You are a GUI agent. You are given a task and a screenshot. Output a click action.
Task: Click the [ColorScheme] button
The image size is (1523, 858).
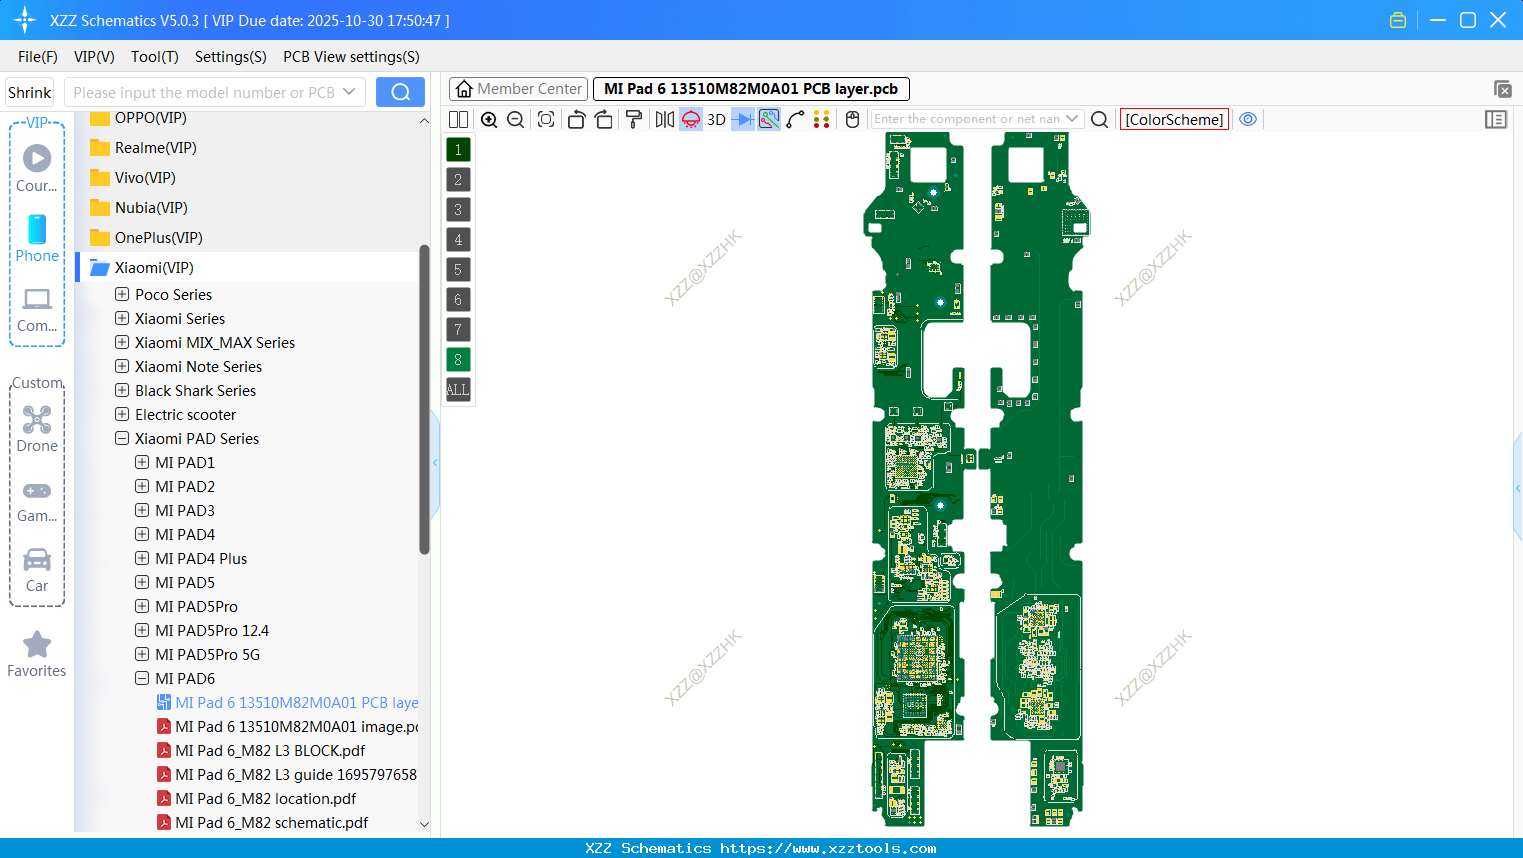coord(1173,119)
